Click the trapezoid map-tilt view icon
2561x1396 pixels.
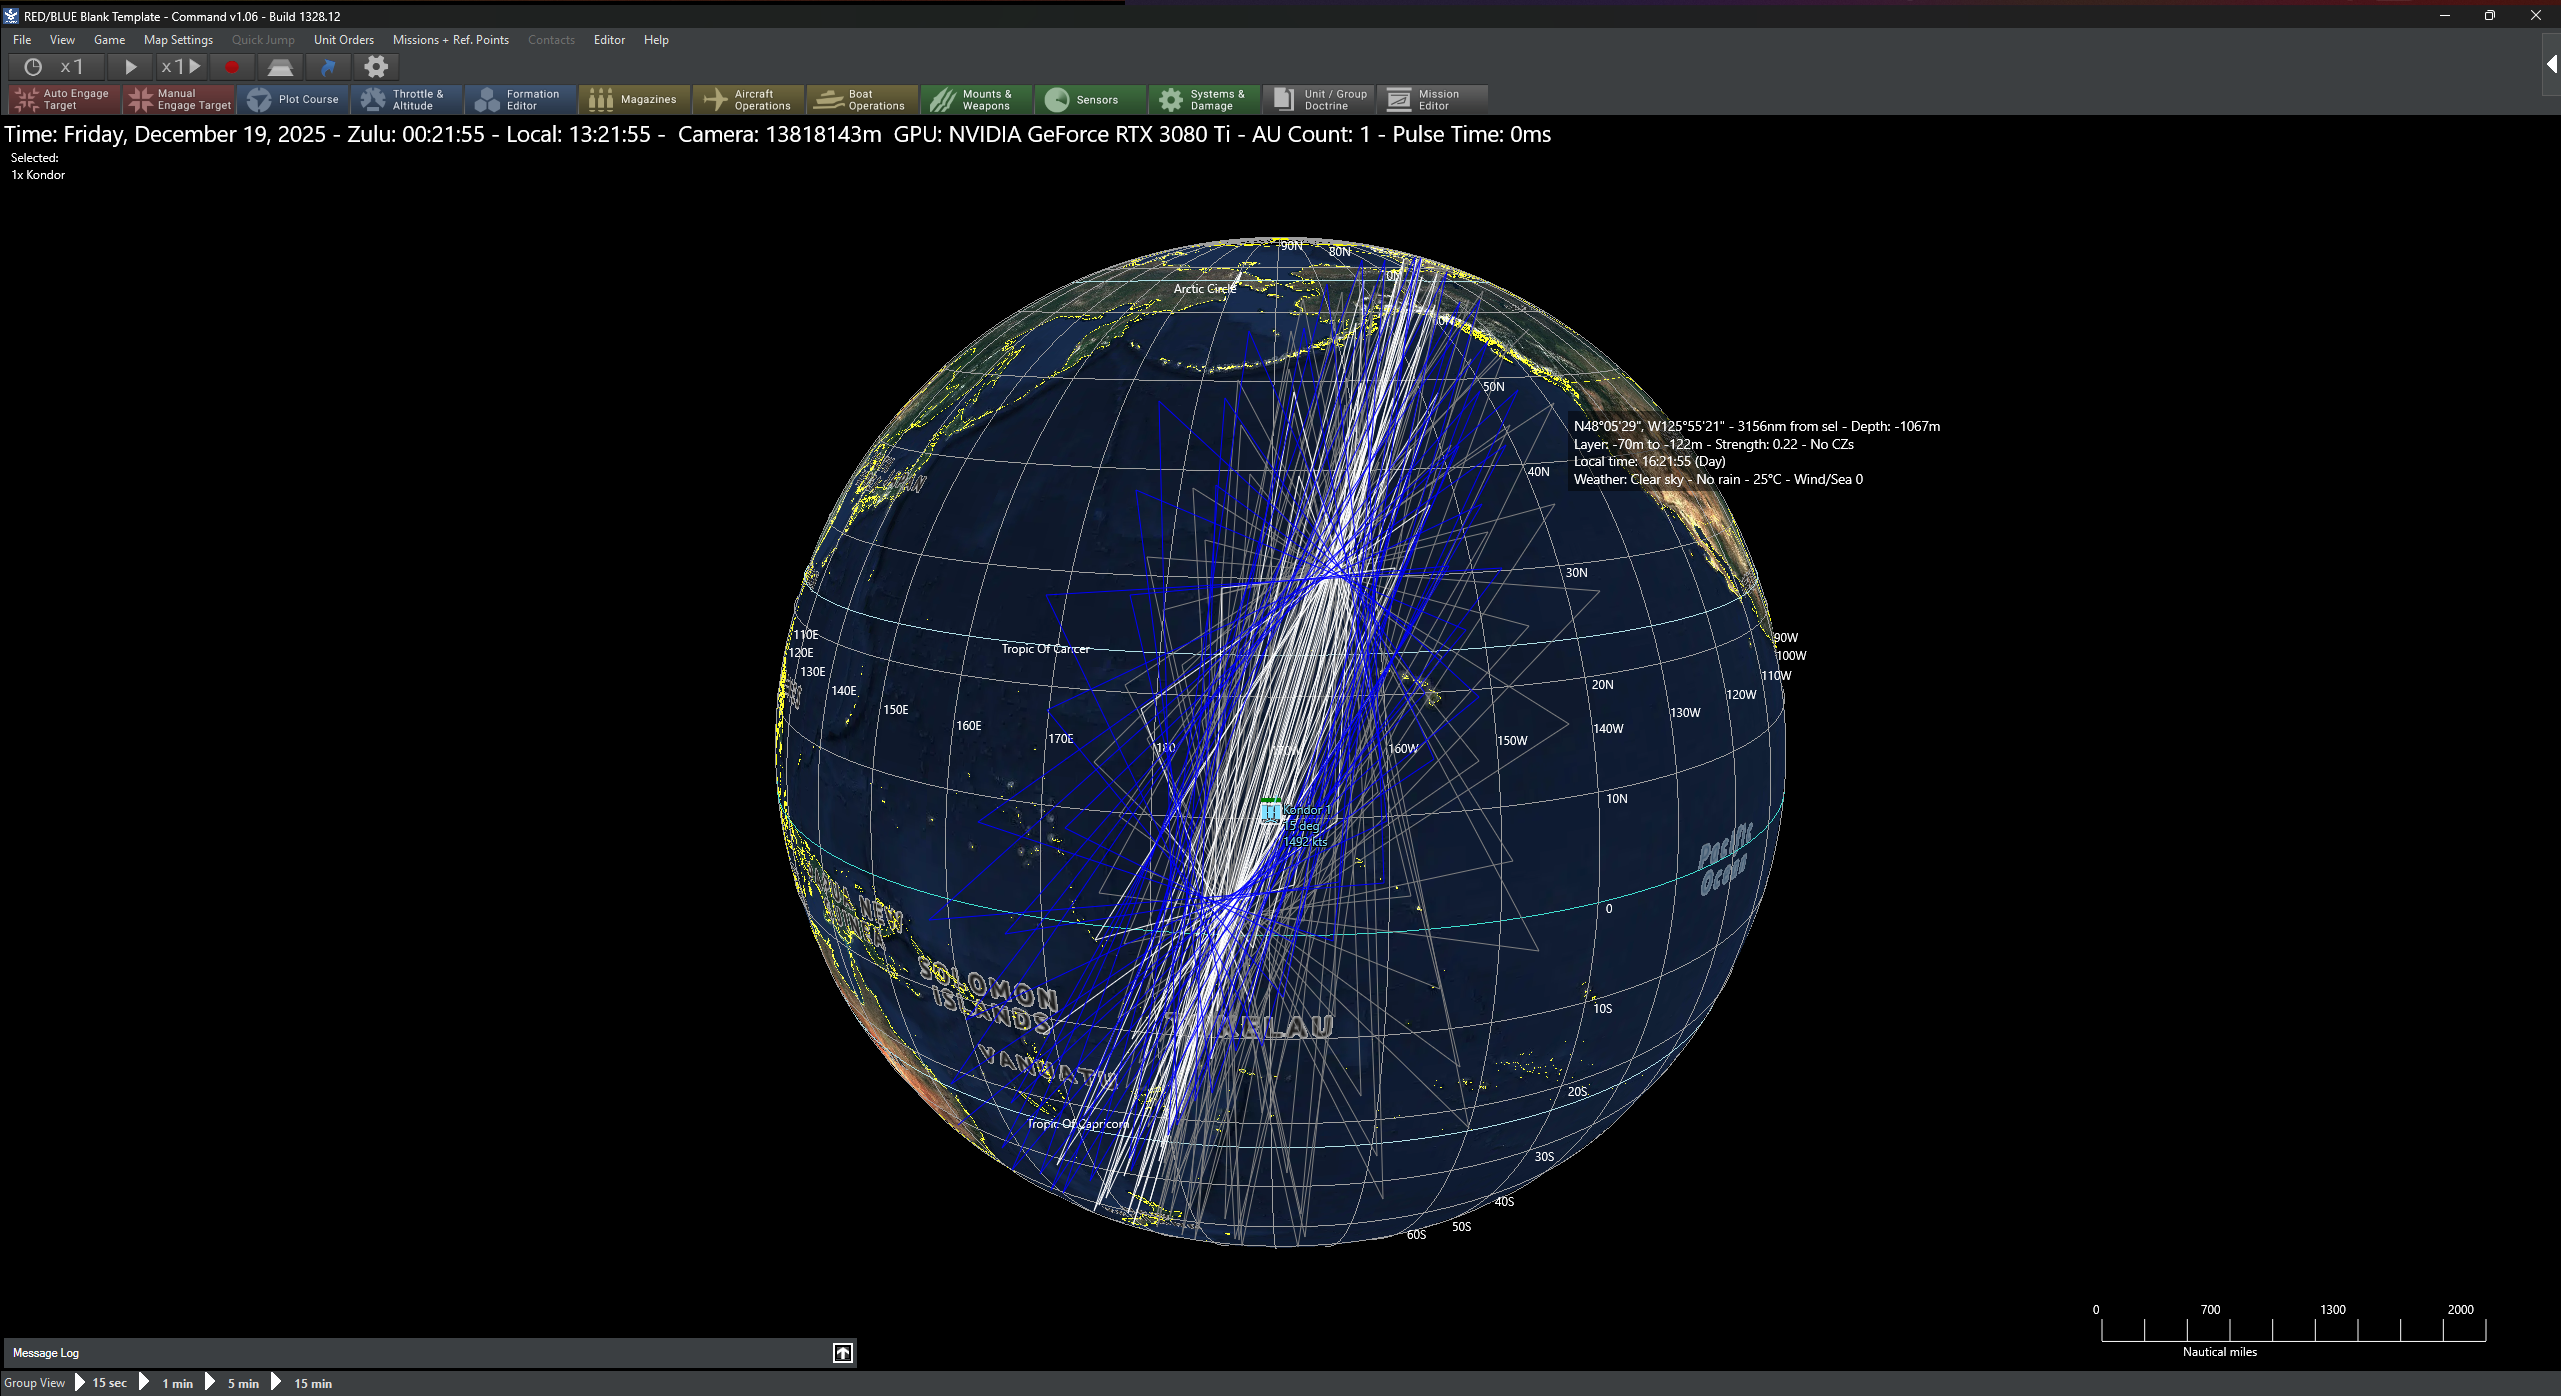click(280, 67)
